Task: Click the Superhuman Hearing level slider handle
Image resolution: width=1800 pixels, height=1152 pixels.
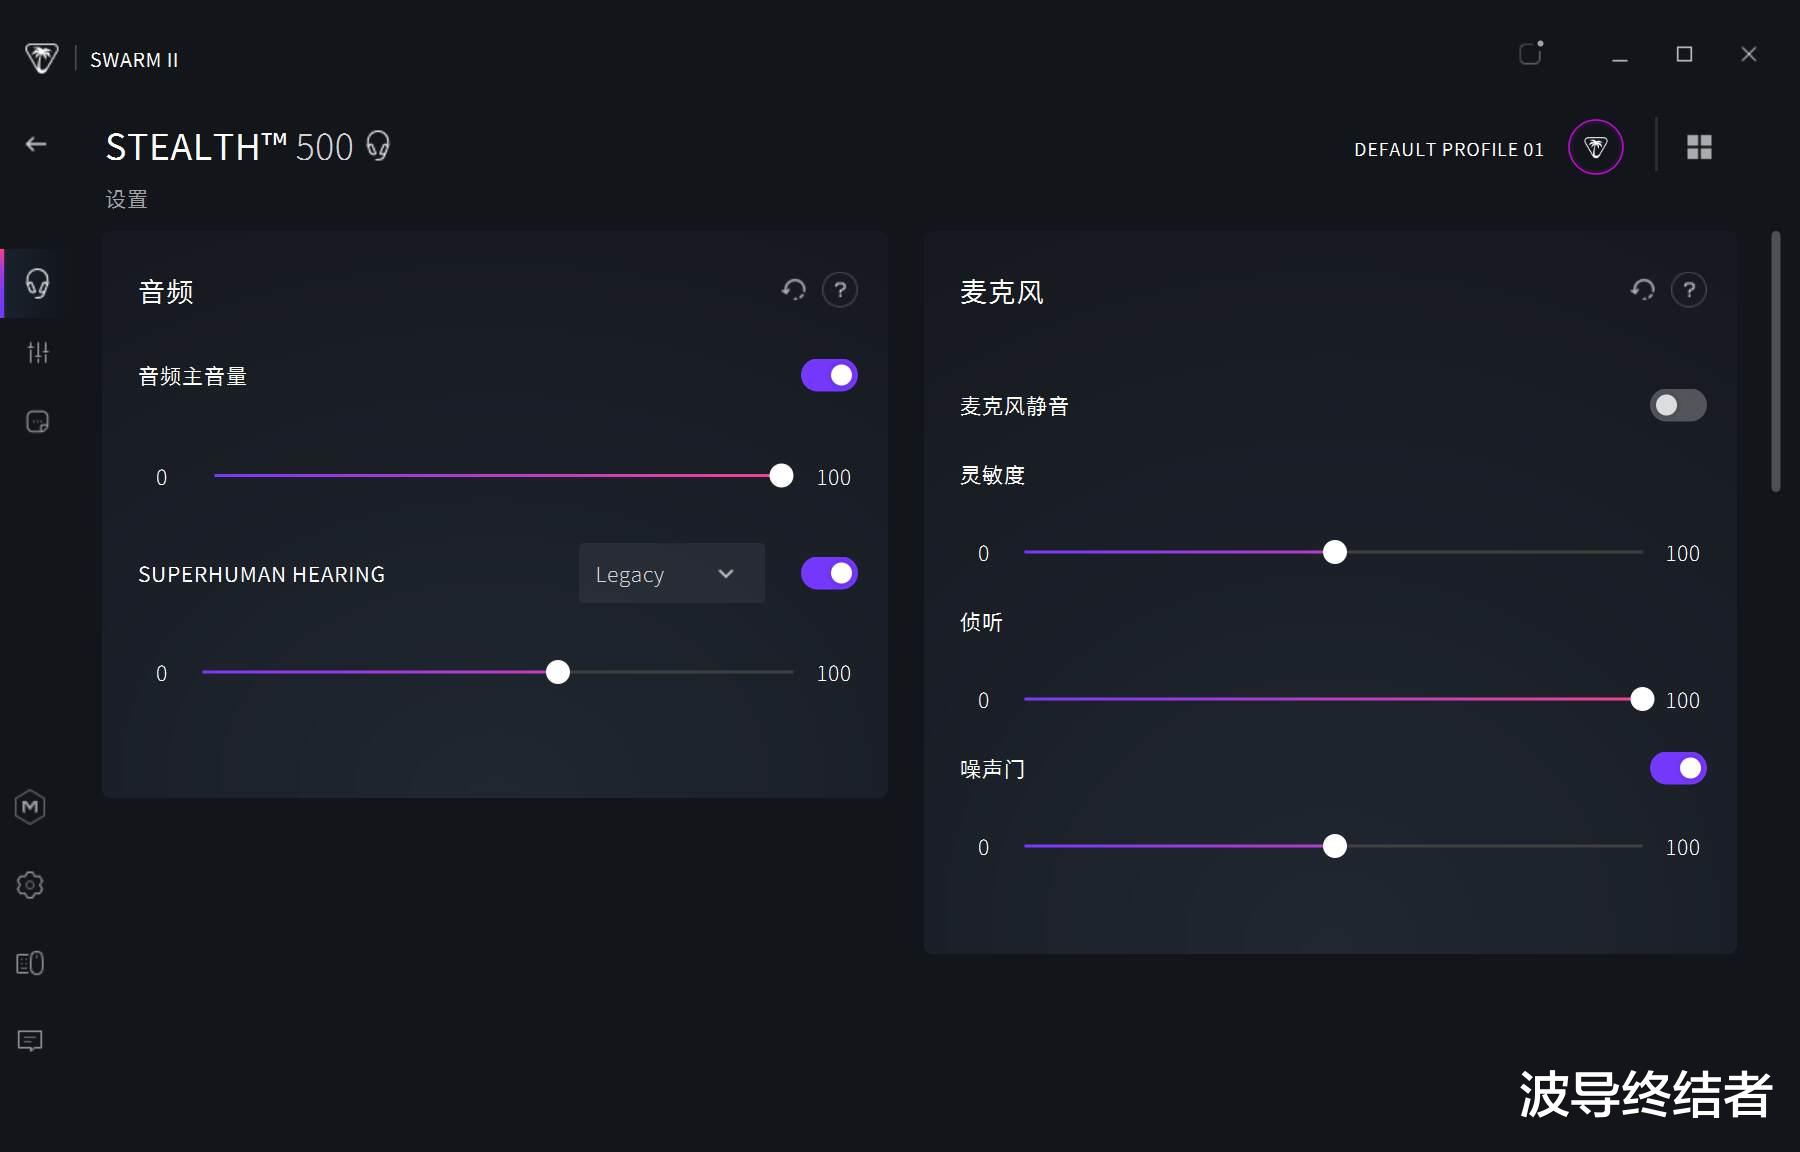Action: click(x=558, y=672)
